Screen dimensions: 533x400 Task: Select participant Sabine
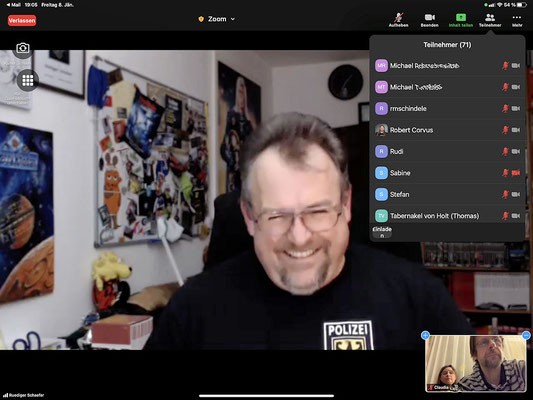[447, 173]
